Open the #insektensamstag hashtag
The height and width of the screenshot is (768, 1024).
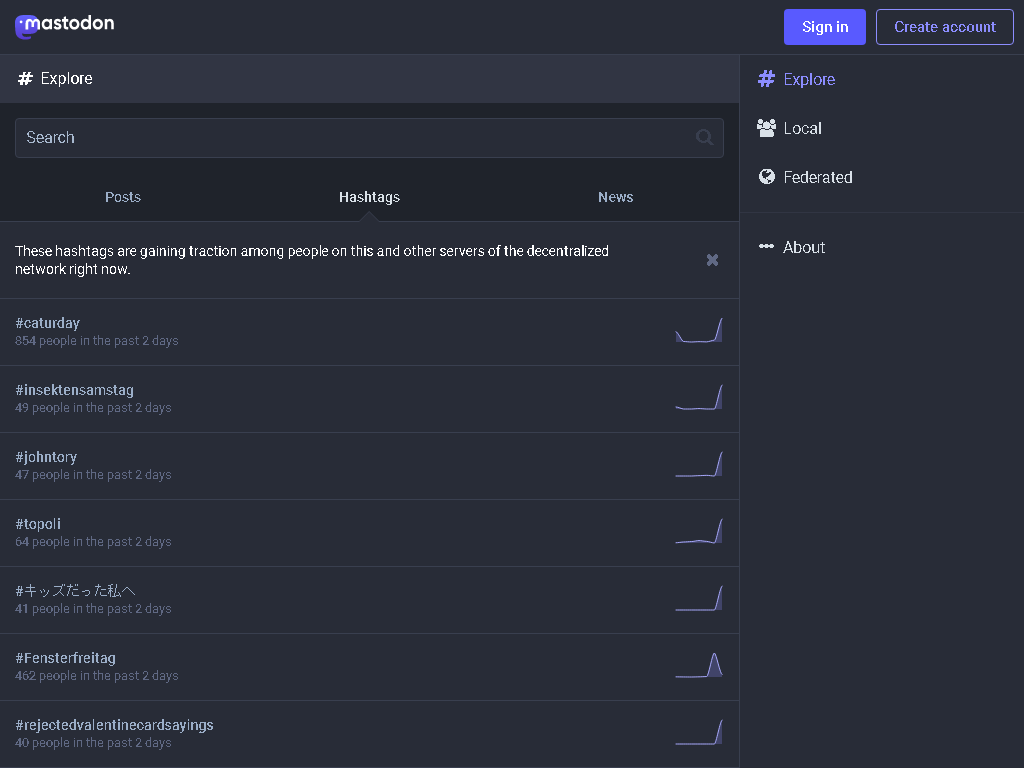[x=74, y=390]
